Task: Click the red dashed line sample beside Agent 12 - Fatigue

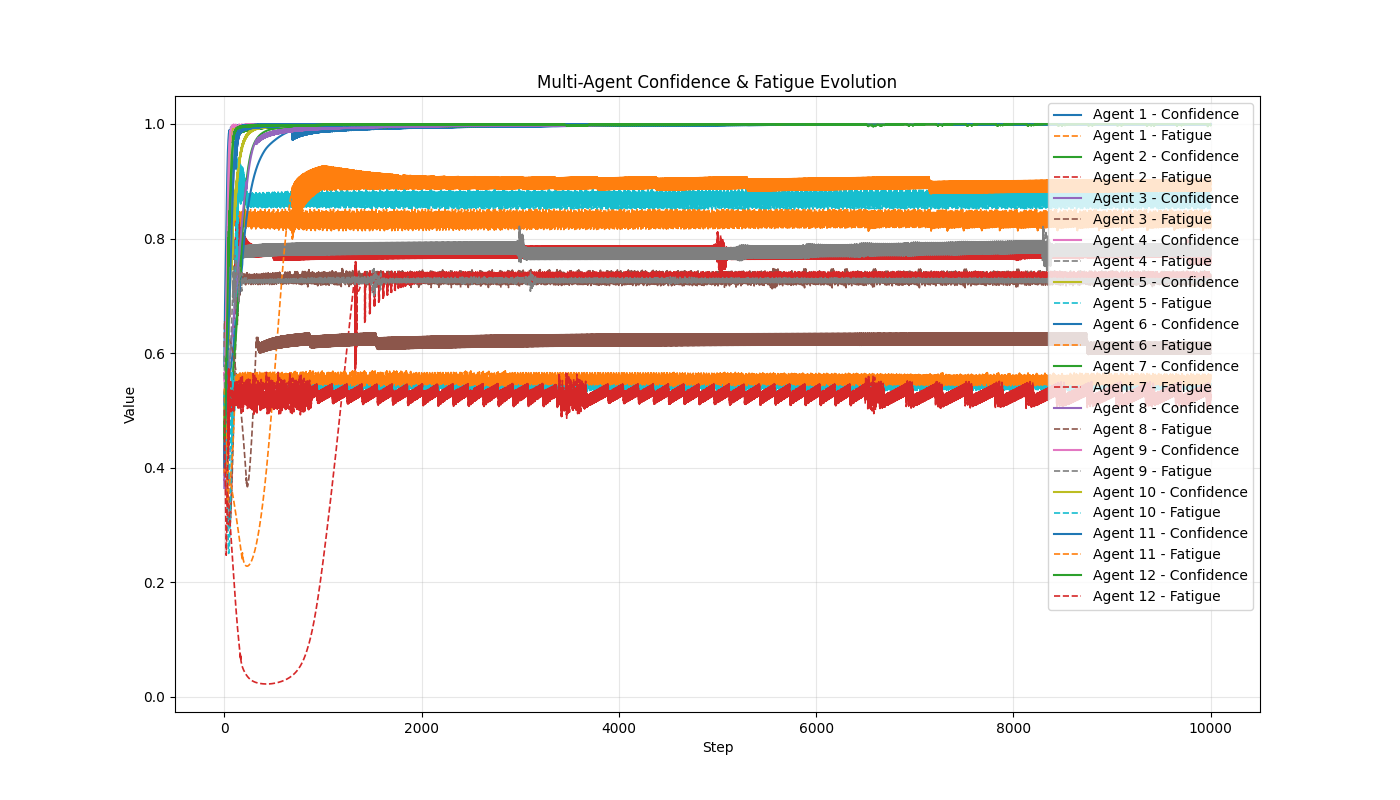Action: point(1068,597)
